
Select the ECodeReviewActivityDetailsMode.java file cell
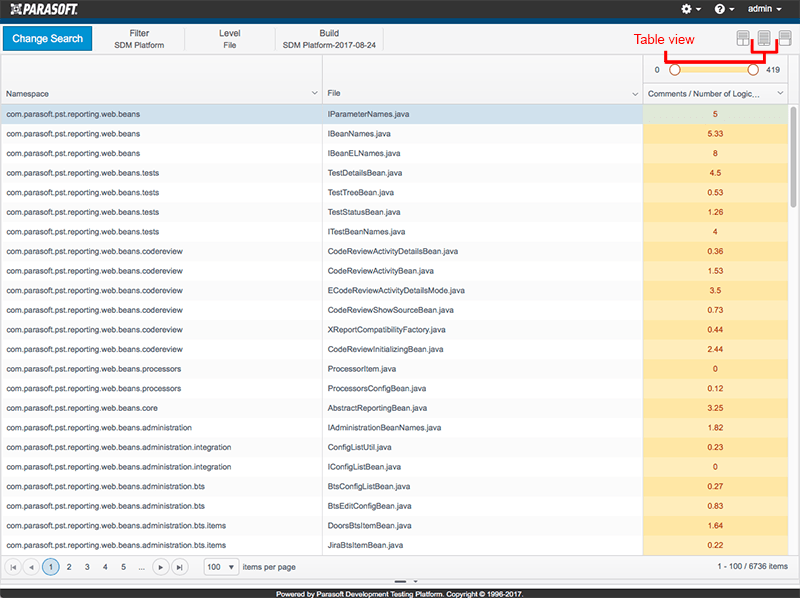[x=482, y=290]
